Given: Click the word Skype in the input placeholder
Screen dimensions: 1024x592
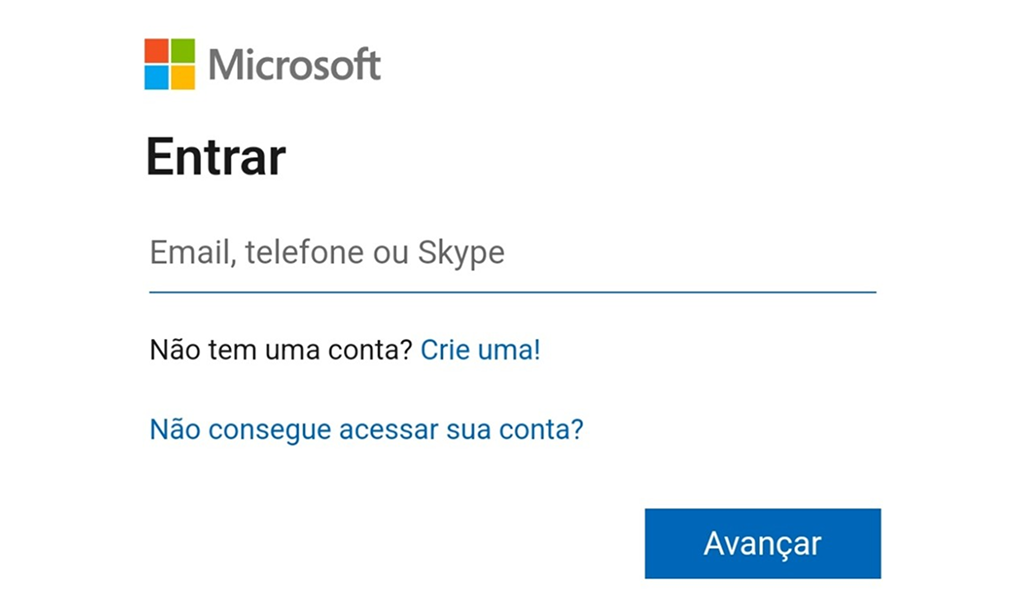Looking at the screenshot, I should pos(461,253).
